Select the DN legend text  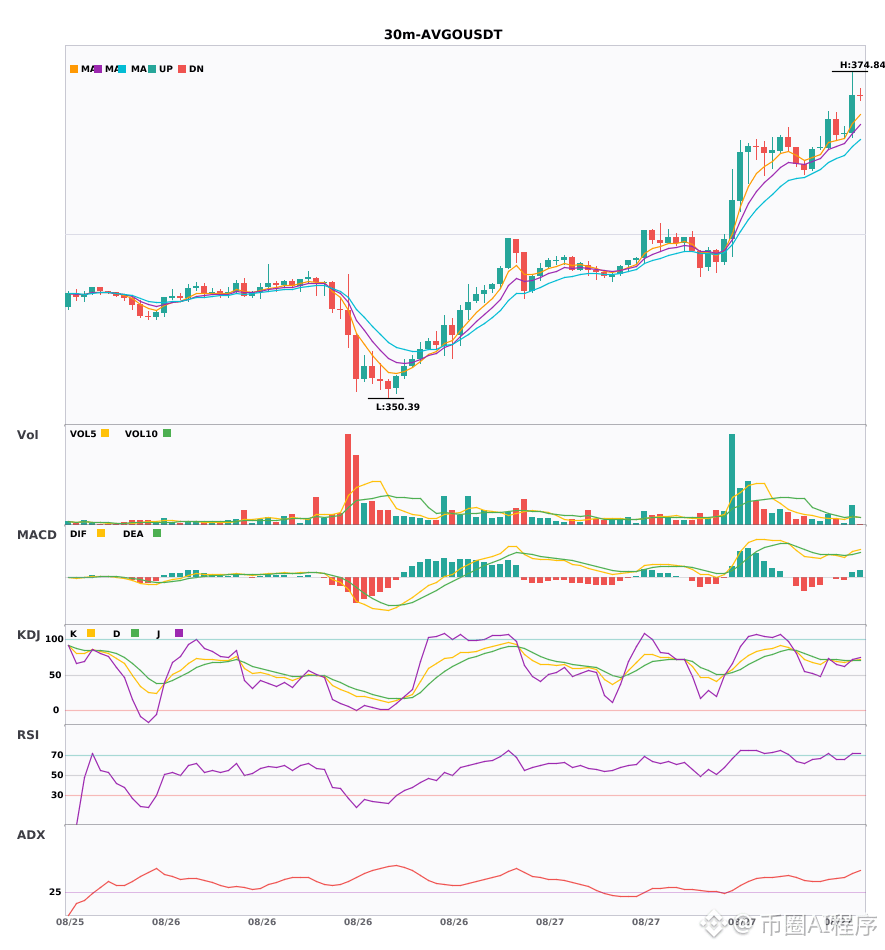tap(196, 69)
